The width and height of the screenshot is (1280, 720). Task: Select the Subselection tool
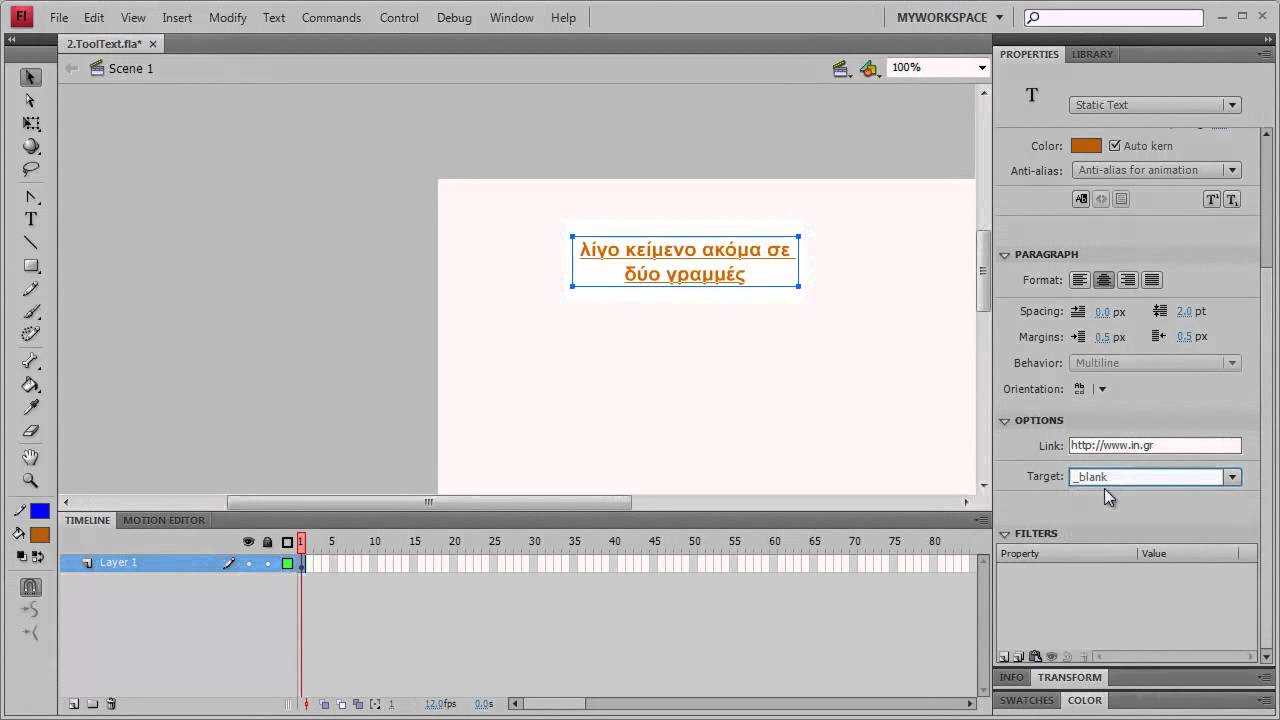coord(31,100)
